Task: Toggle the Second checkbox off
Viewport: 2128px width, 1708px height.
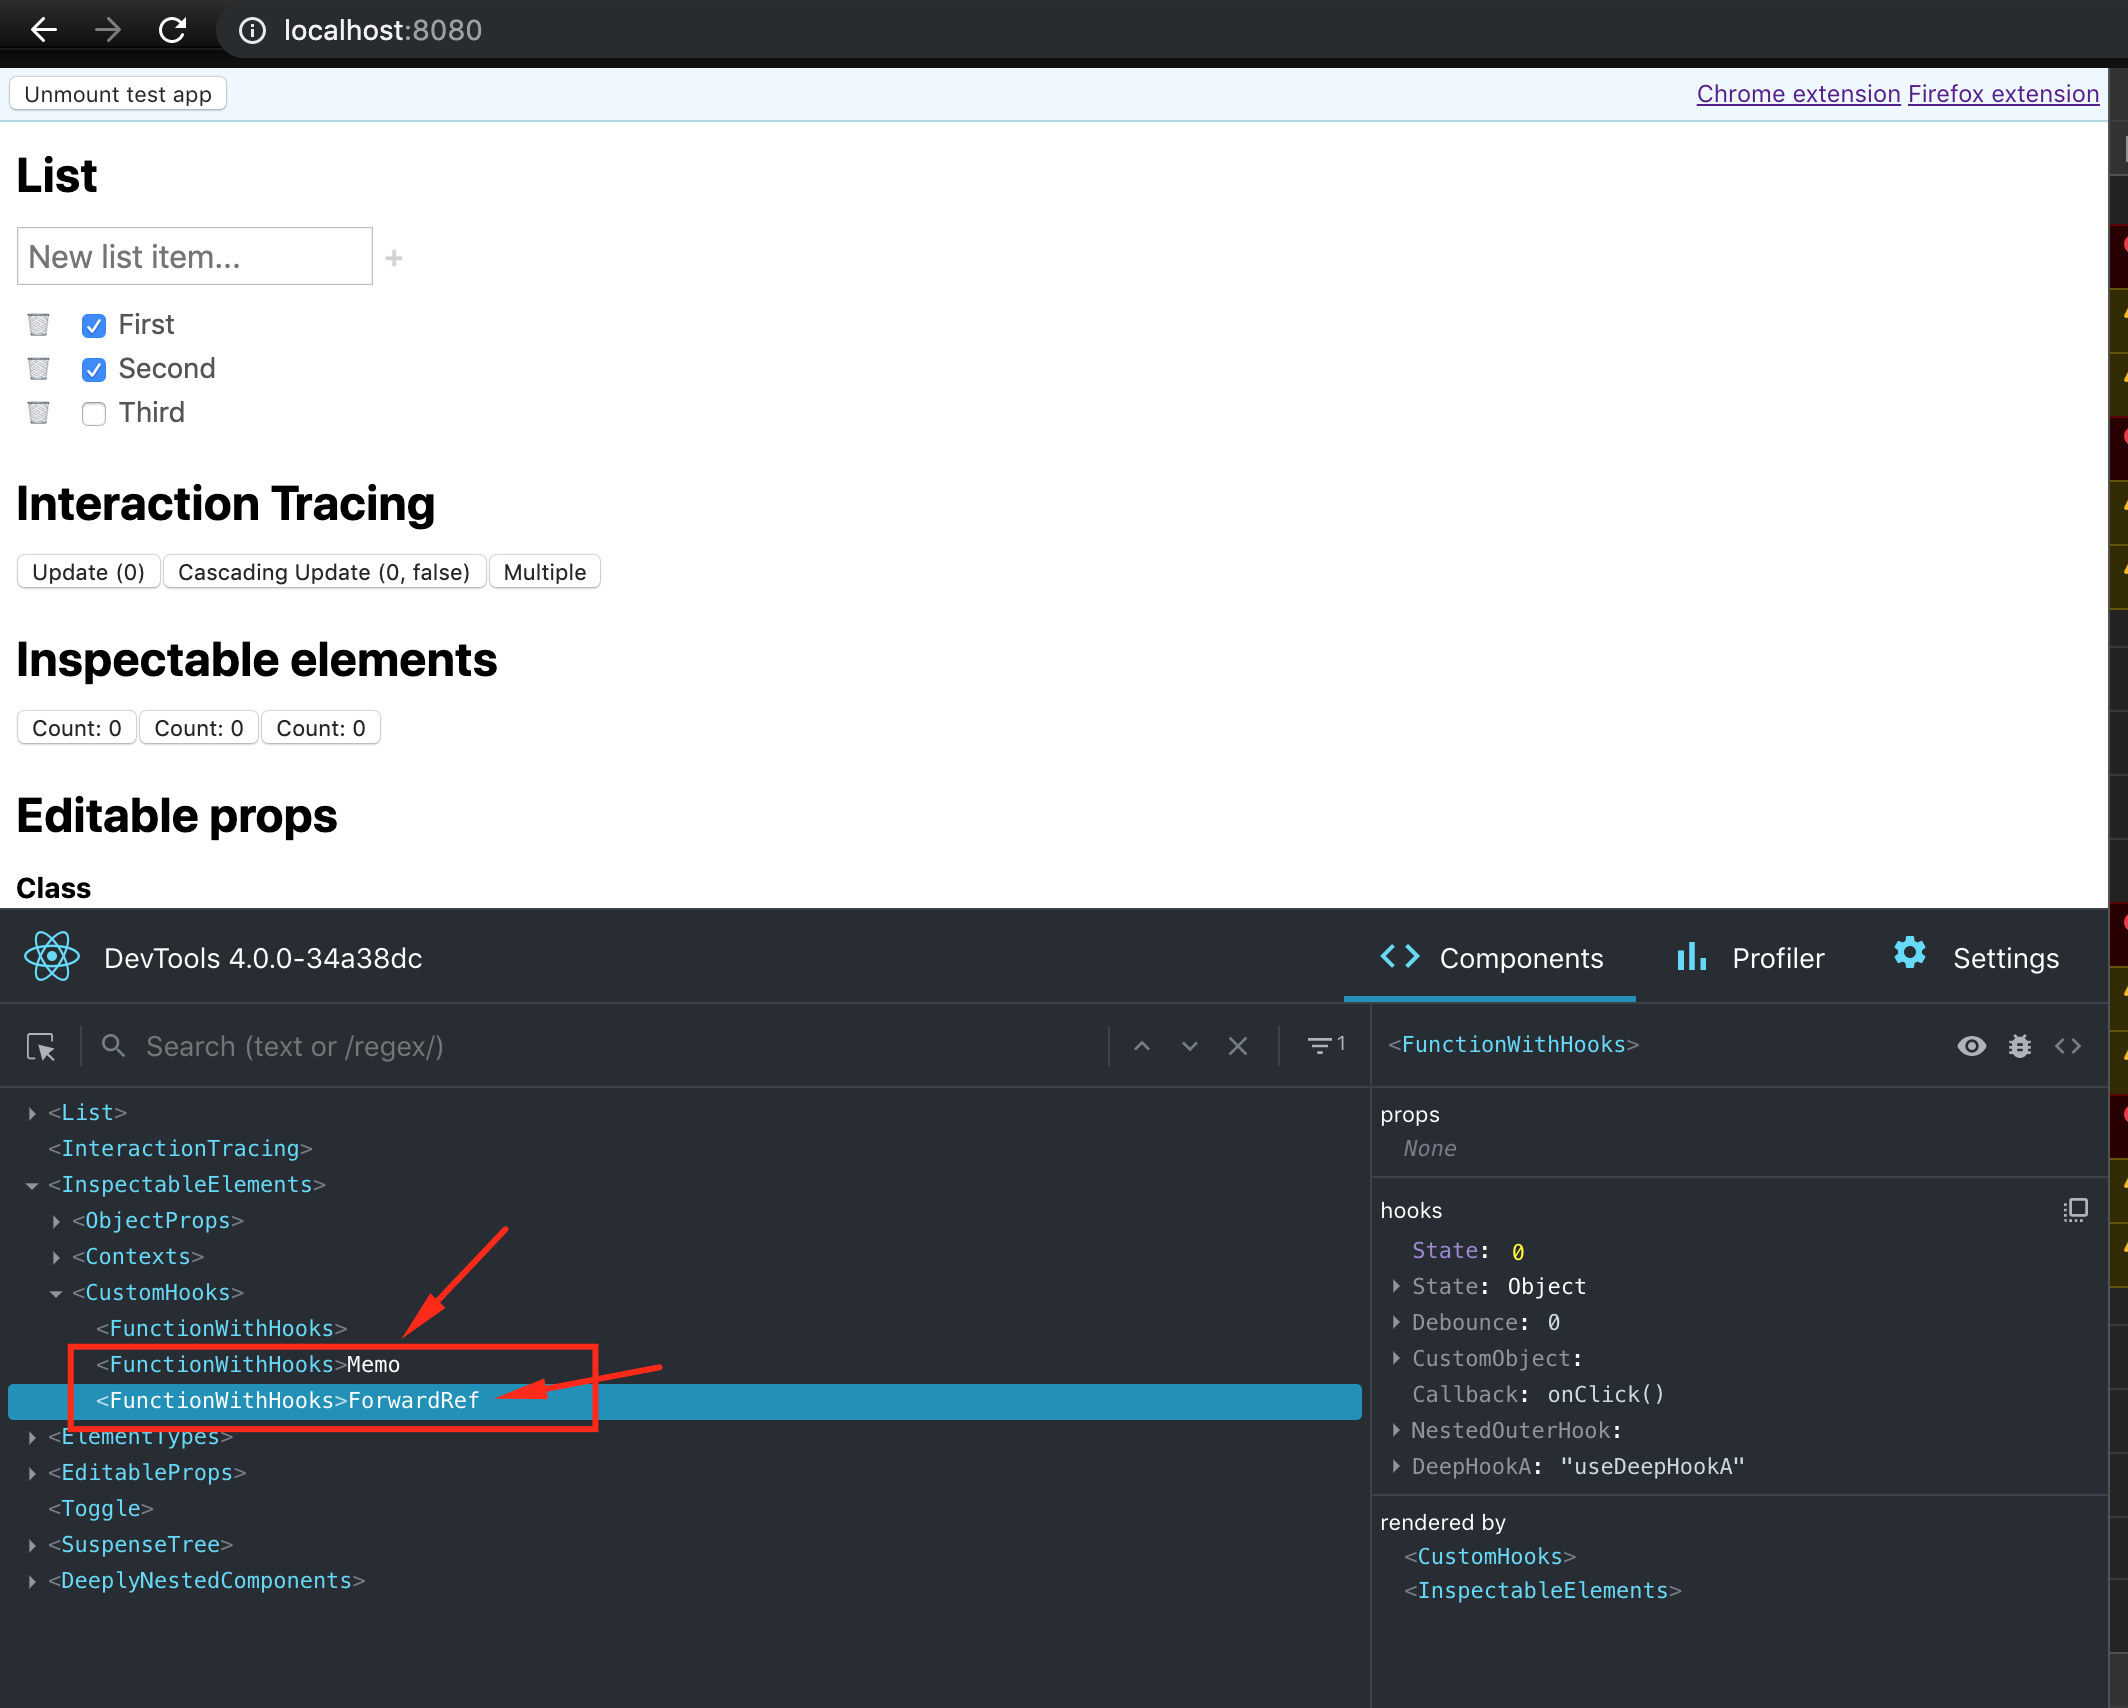Action: [x=93, y=369]
